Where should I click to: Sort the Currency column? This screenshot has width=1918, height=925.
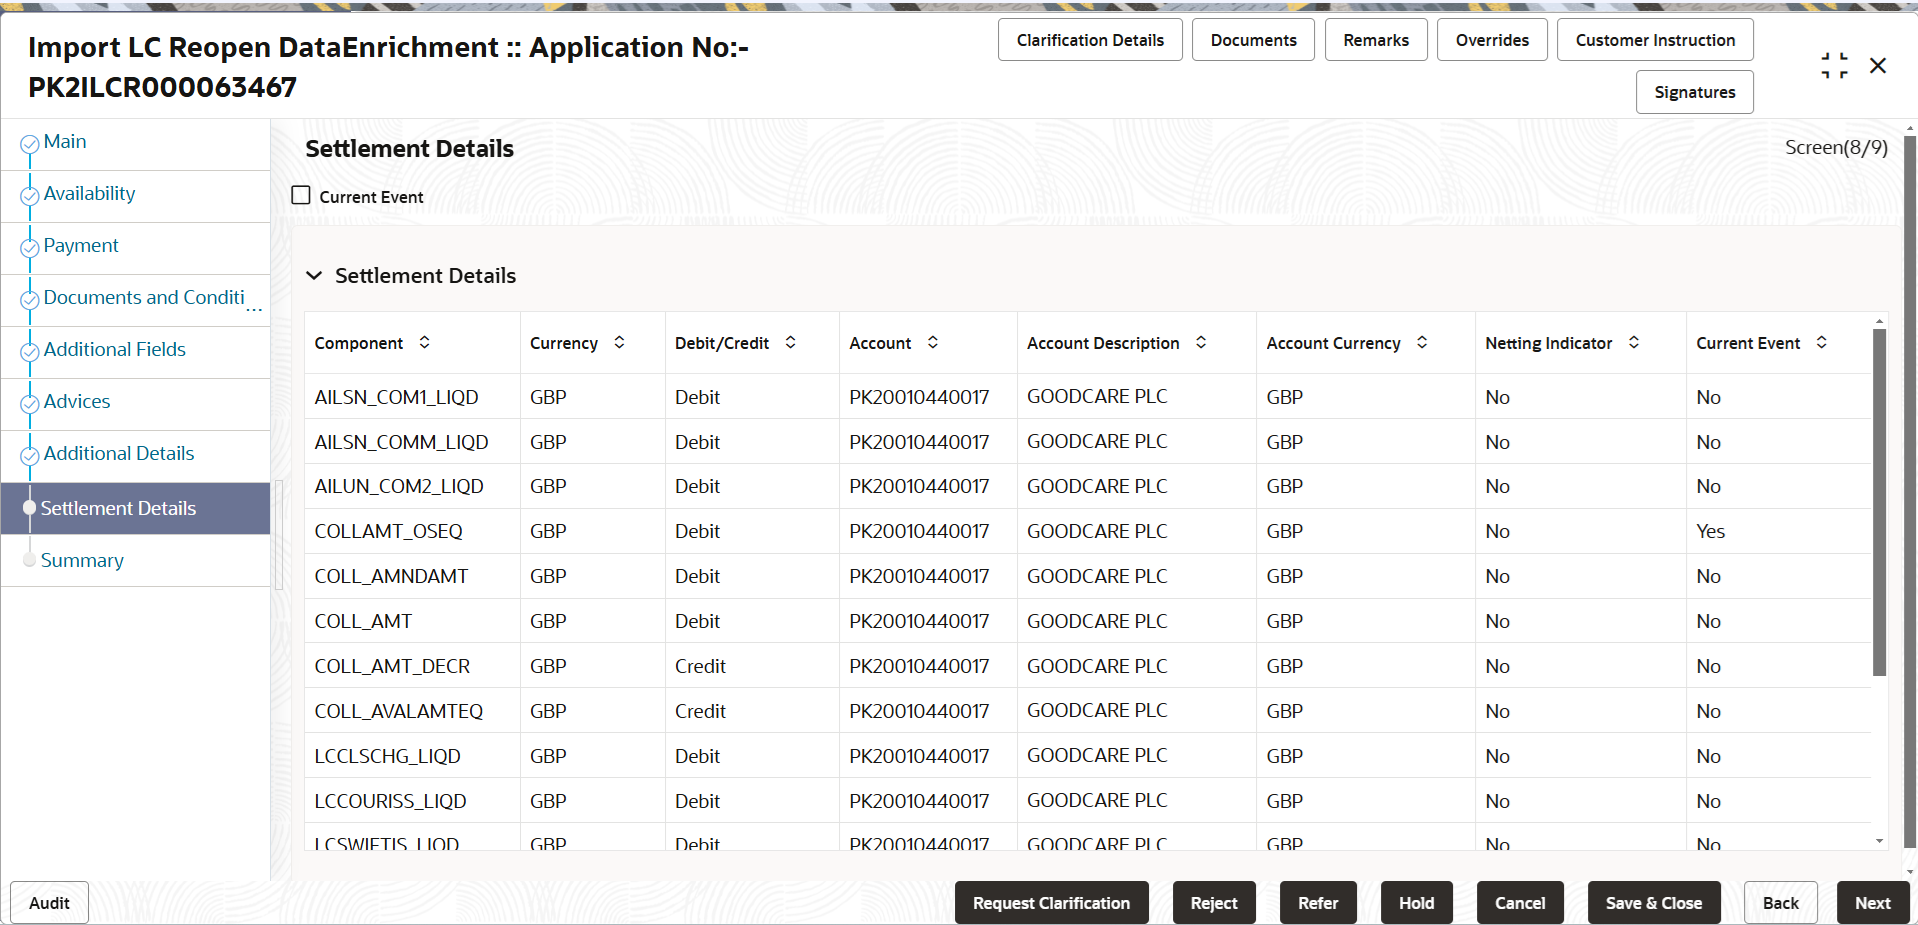(619, 342)
